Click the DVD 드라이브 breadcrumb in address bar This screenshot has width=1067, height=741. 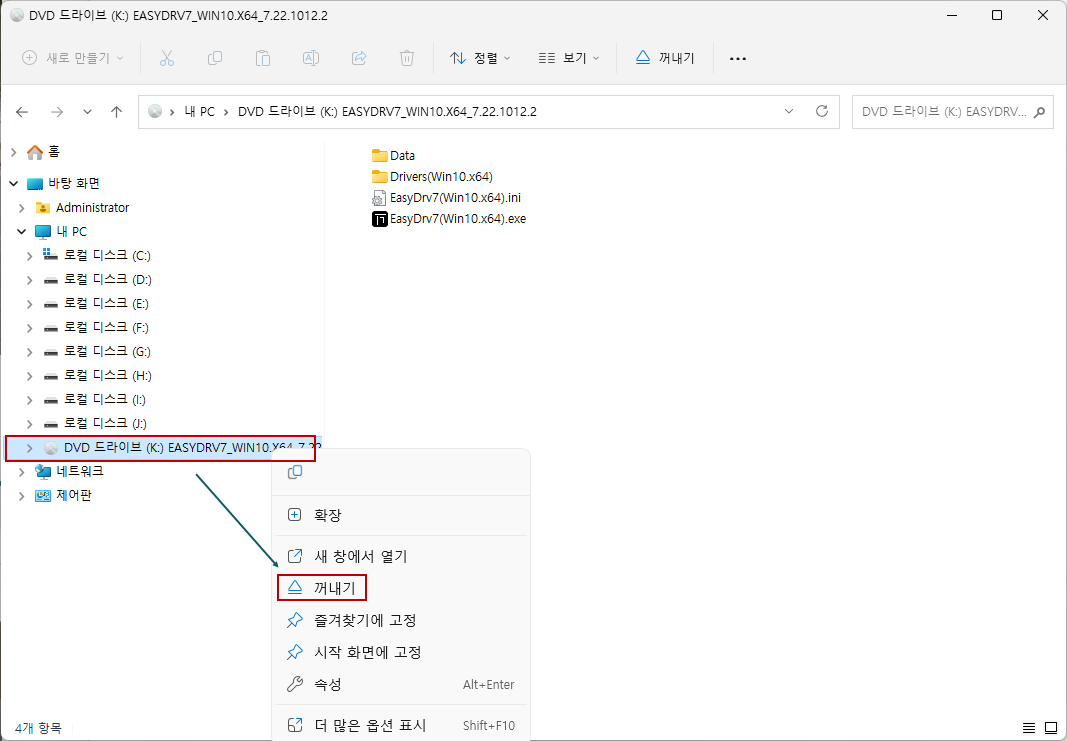click(387, 112)
